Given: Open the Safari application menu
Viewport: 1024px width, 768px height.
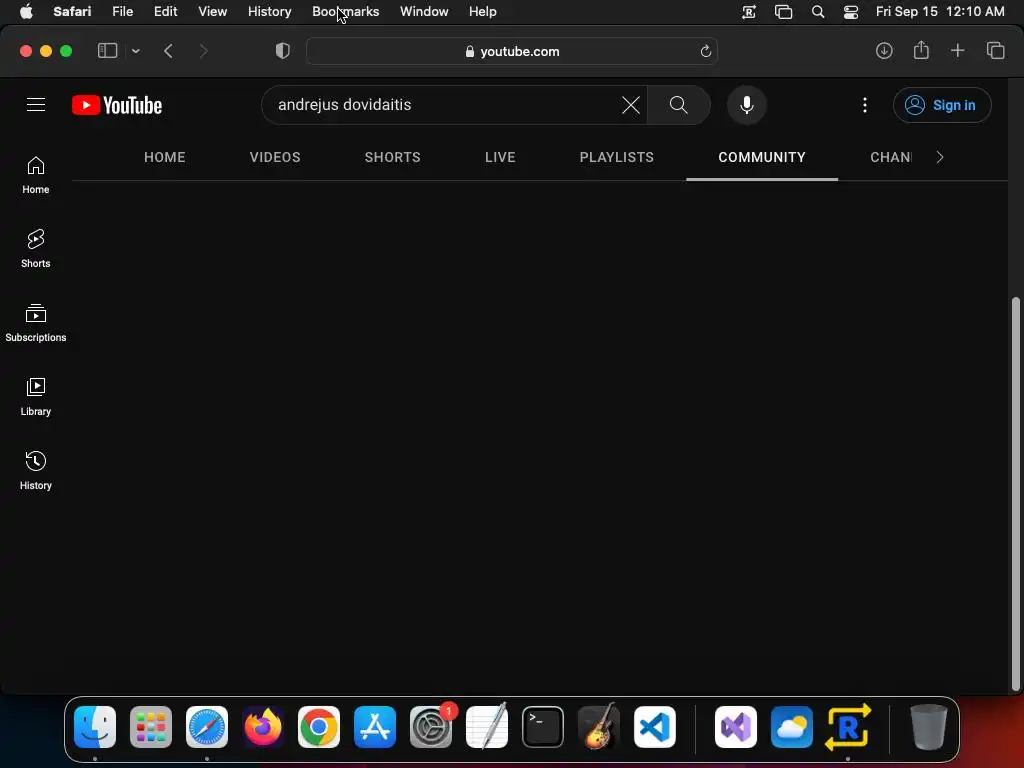Looking at the screenshot, I should click(72, 12).
